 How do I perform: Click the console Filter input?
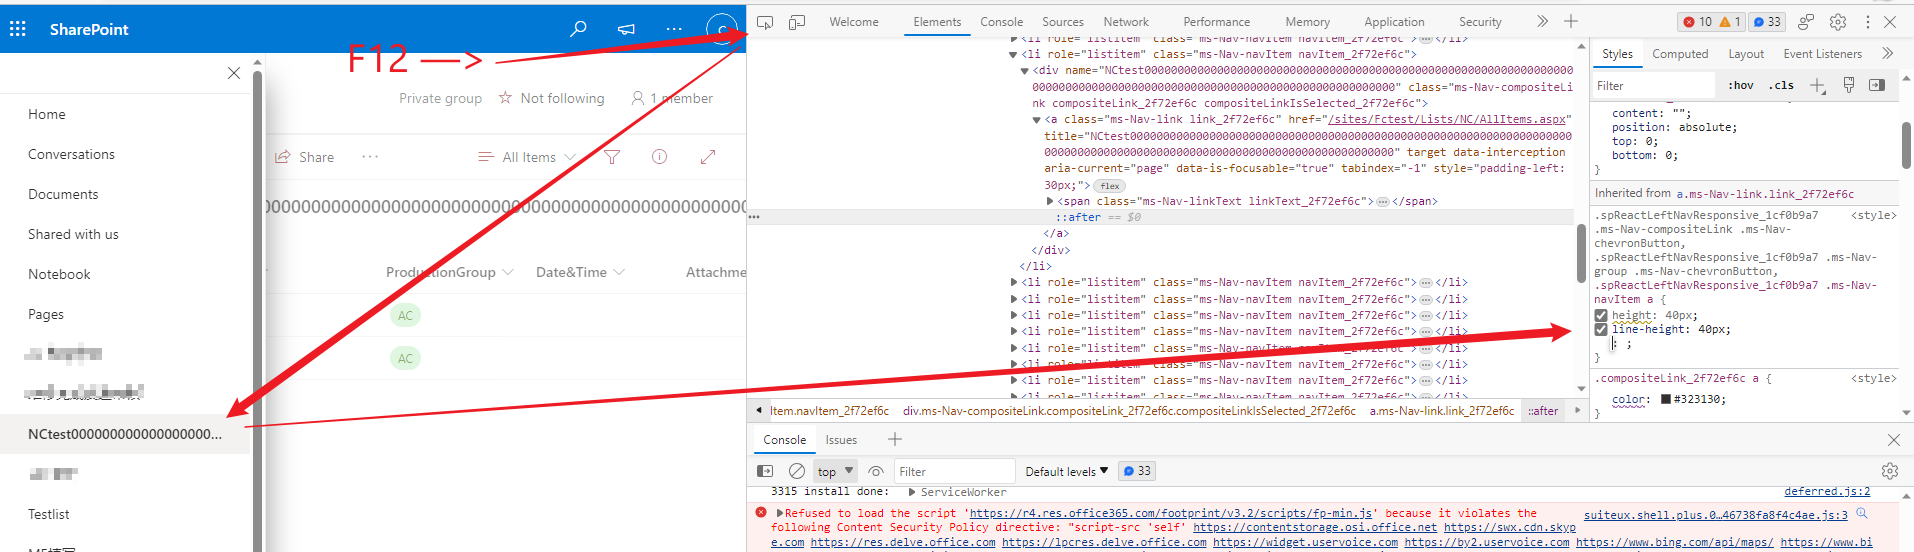click(x=953, y=471)
